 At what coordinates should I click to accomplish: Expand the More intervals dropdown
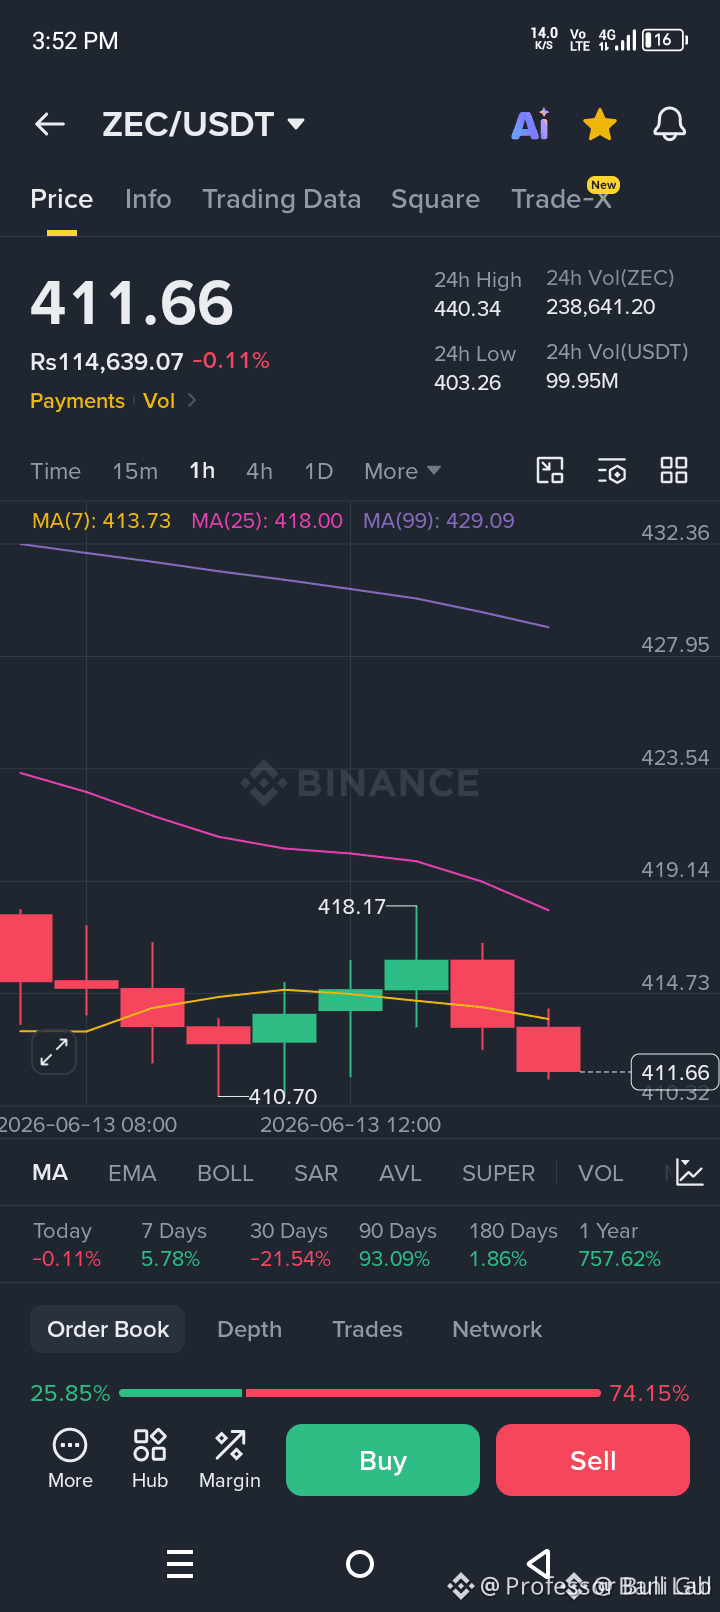tap(402, 471)
